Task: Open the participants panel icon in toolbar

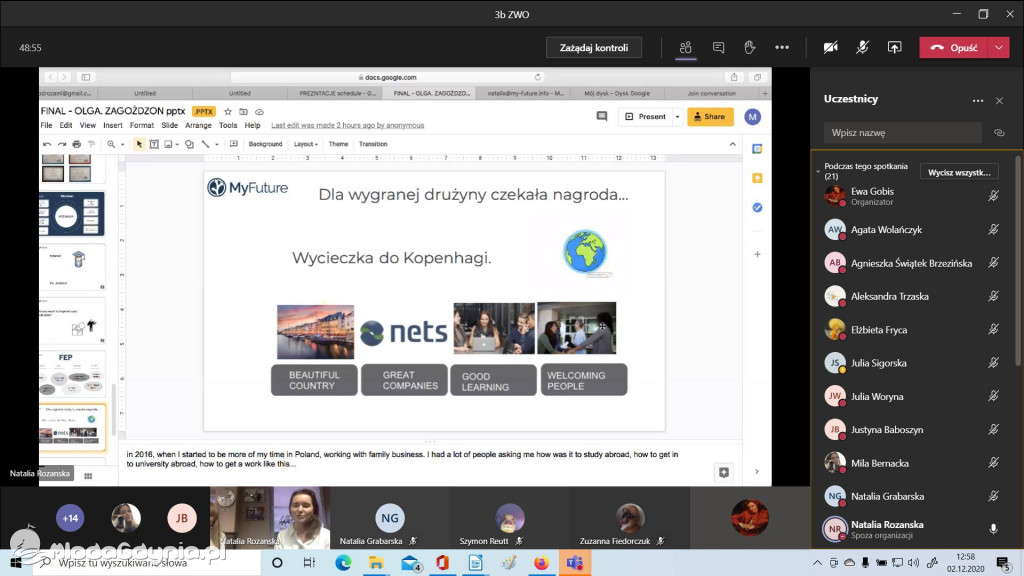Action: 685,47
